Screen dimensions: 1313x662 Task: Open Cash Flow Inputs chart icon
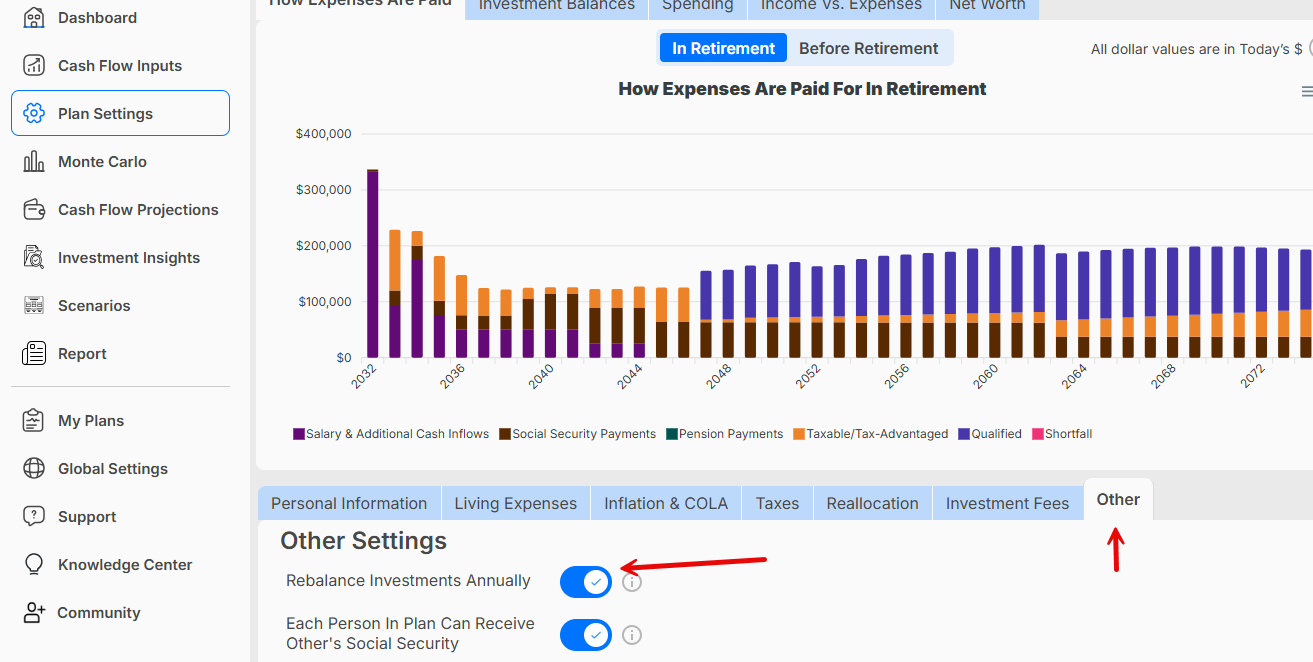[34, 66]
